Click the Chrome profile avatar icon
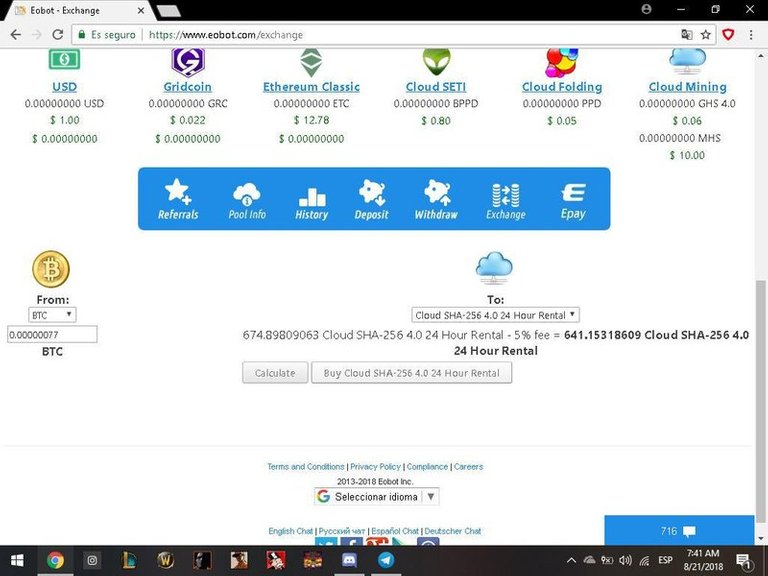Screen dimensions: 768x576 [x=647, y=9]
